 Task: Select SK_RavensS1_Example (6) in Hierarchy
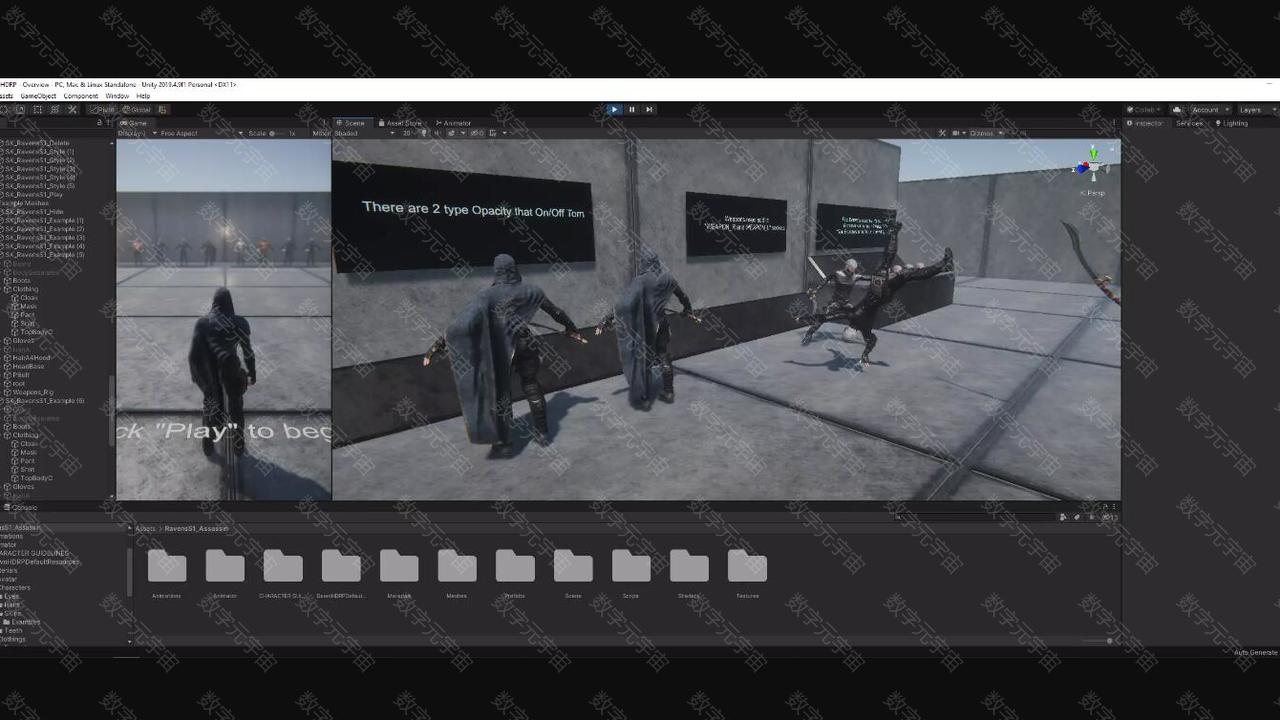point(44,401)
